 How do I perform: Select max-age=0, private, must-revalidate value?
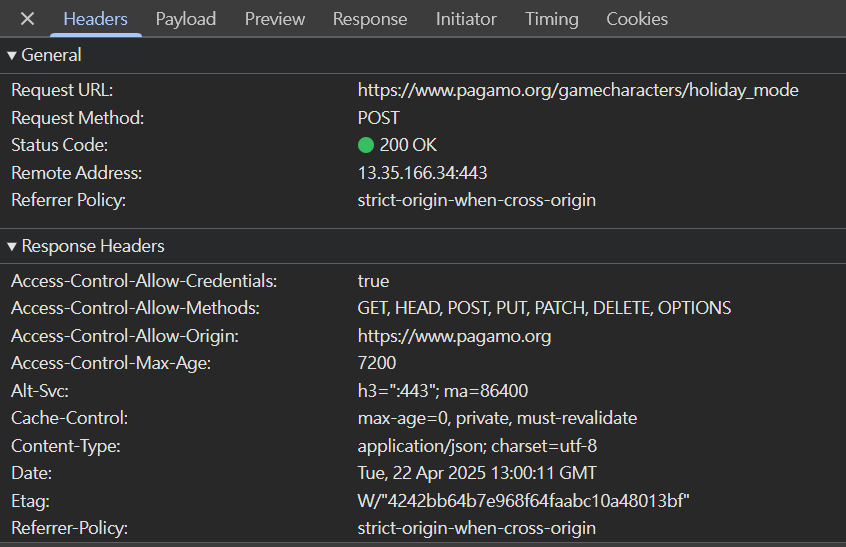click(x=497, y=418)
